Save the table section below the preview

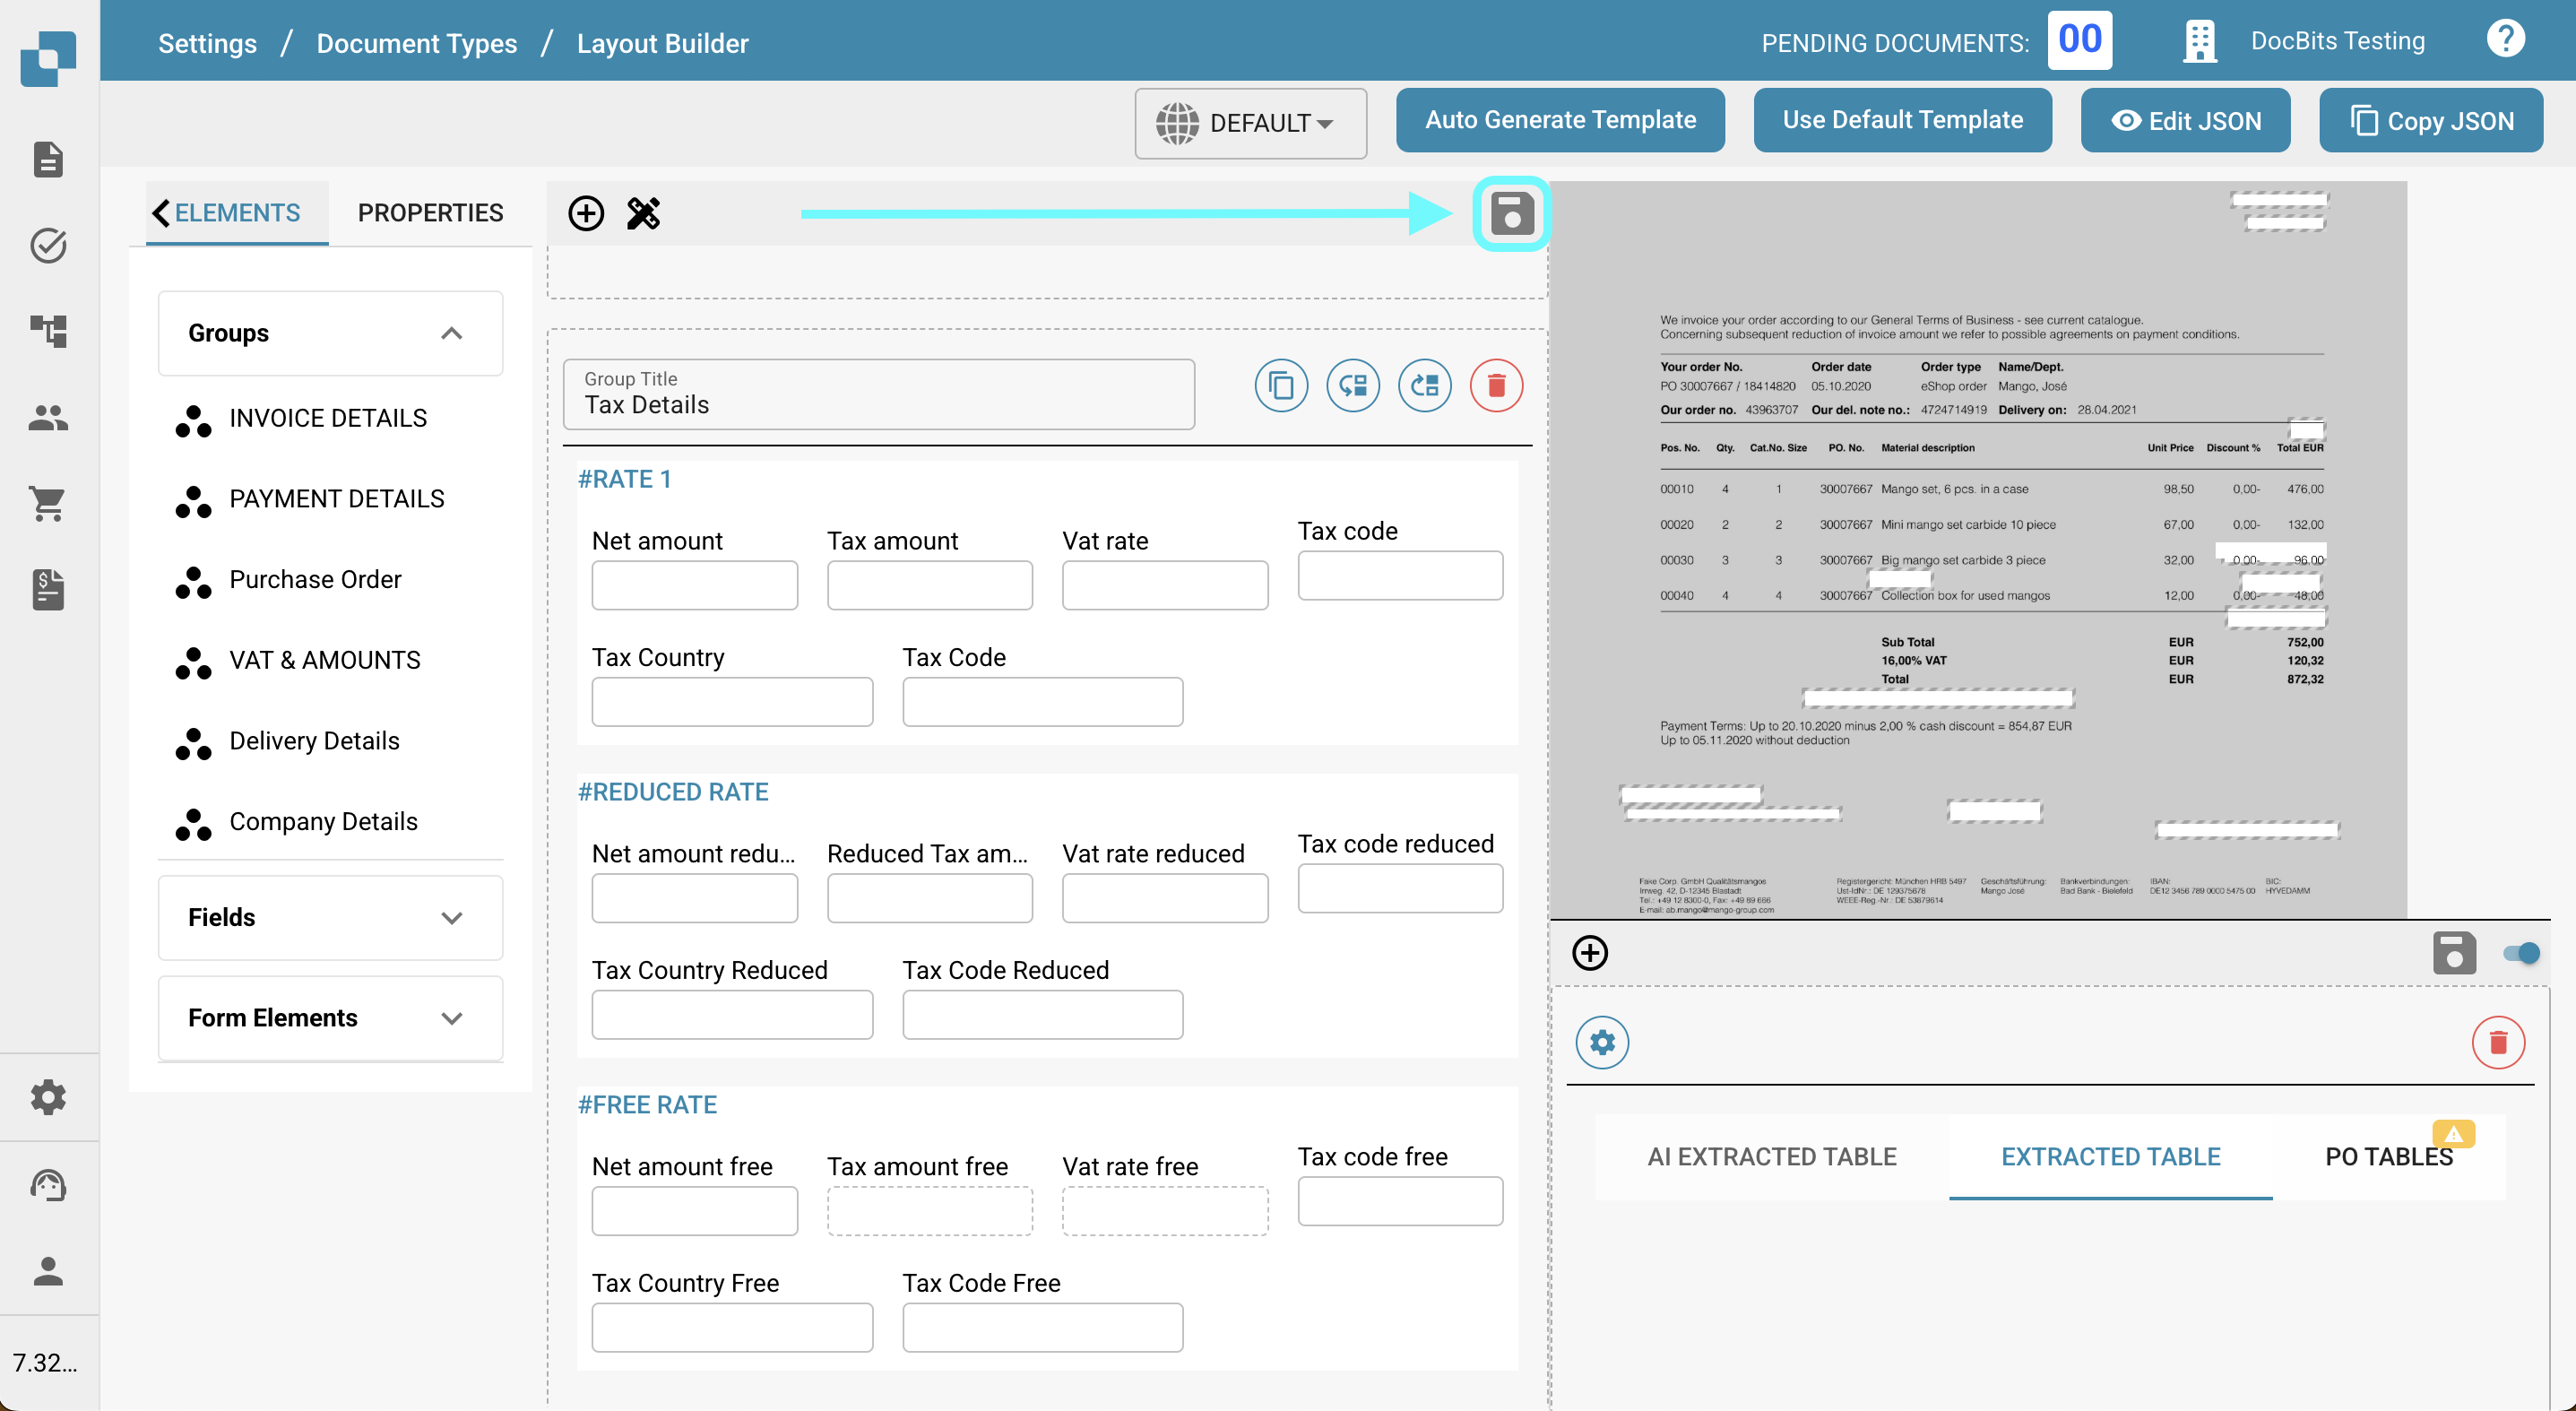click(x=2454, y=953)
